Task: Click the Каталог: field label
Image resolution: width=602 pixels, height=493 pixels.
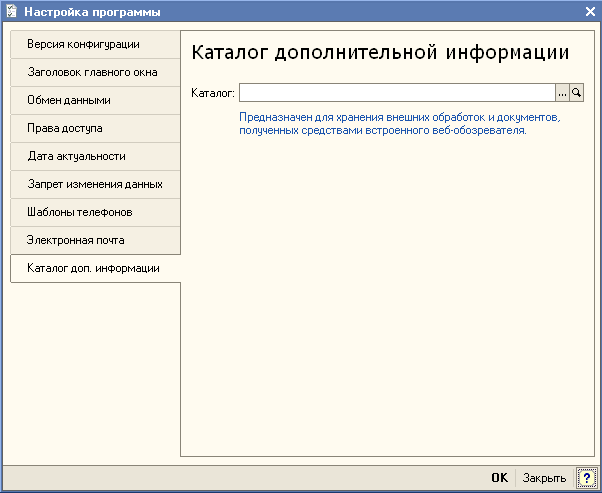Action: [213, 93]
